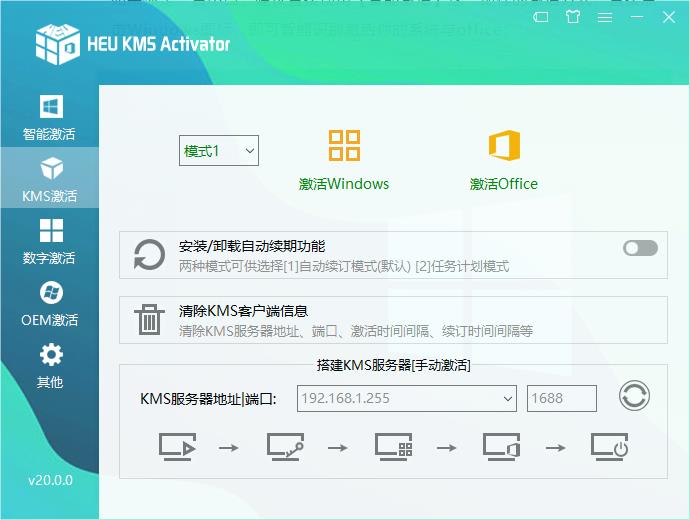The height and width of the screenshot is (520, 690).
Task: Minimize the HEU KMS Activator window
Action: (x=637, y=17)
